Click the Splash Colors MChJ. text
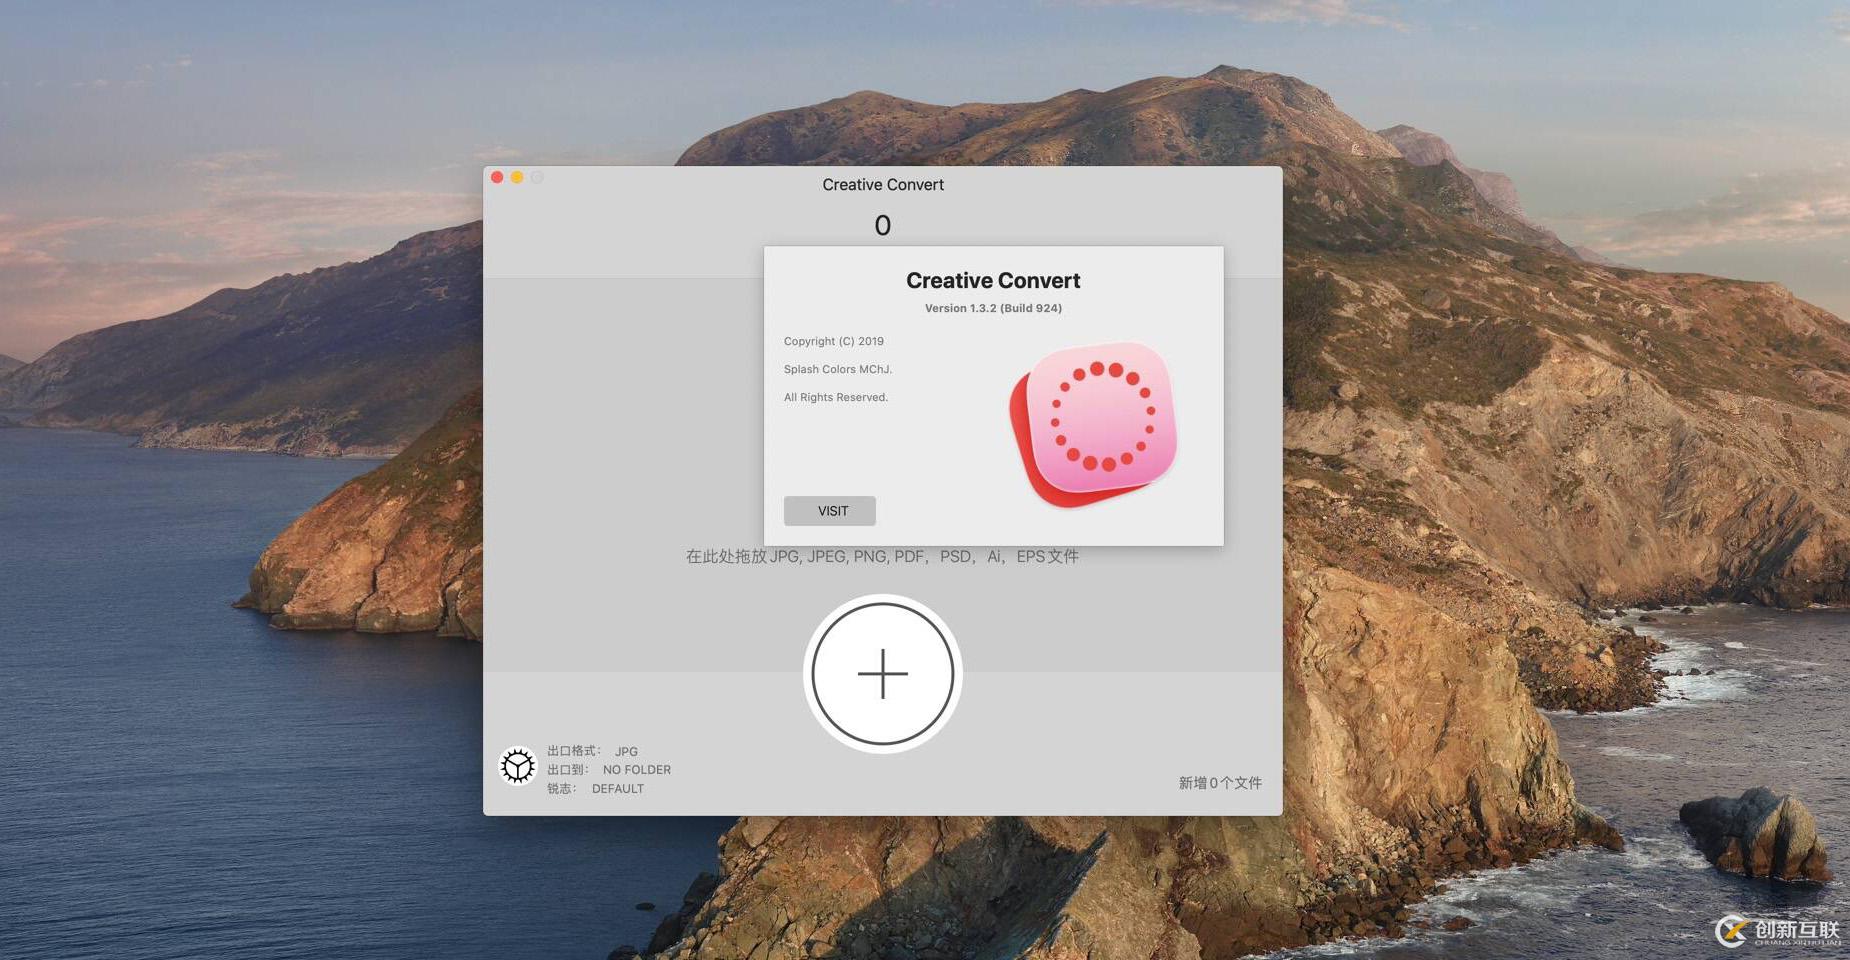Screen dimensions: 1850x960 click(838, 369)
